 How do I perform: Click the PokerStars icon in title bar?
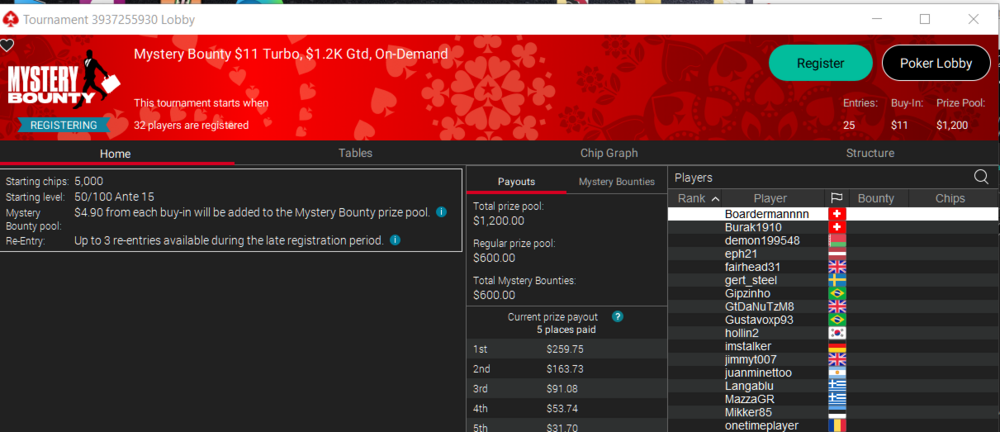coord(10,19)
